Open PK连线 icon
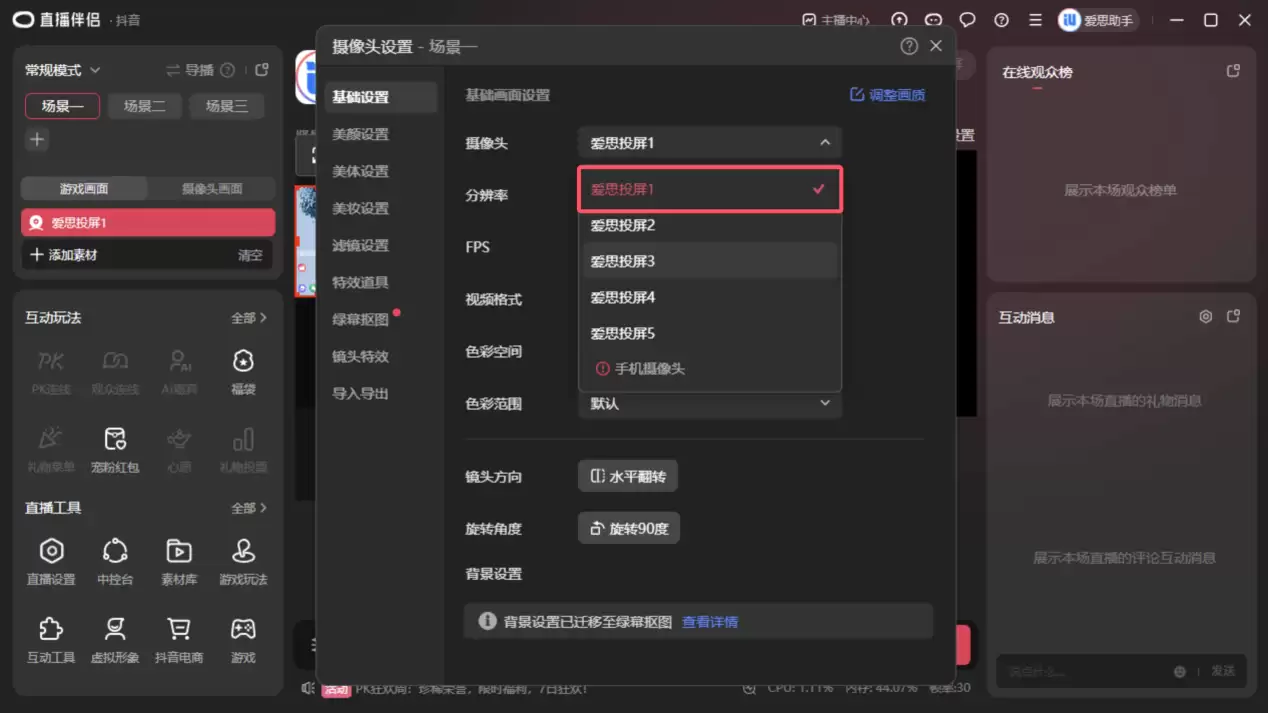Viewport: 1268px width, 713px height. click(x=51, y=369)
